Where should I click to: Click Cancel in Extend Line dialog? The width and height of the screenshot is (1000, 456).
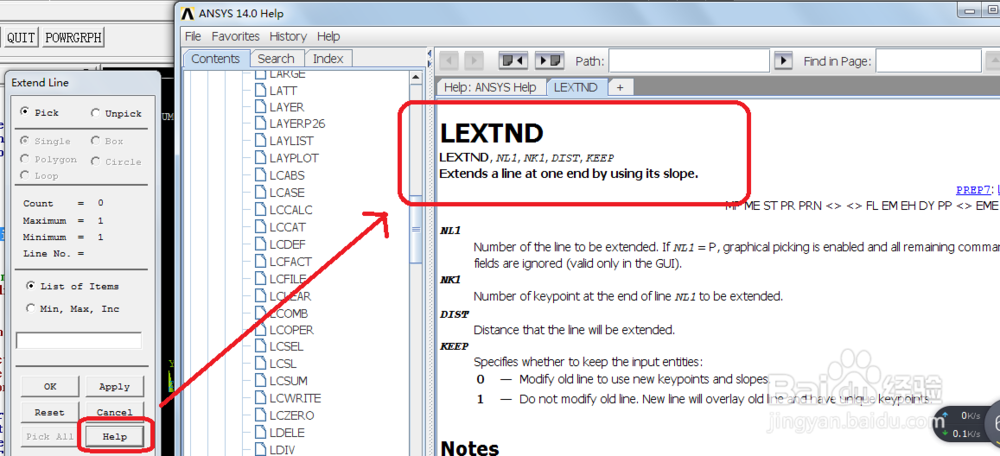tap(114, 412)
